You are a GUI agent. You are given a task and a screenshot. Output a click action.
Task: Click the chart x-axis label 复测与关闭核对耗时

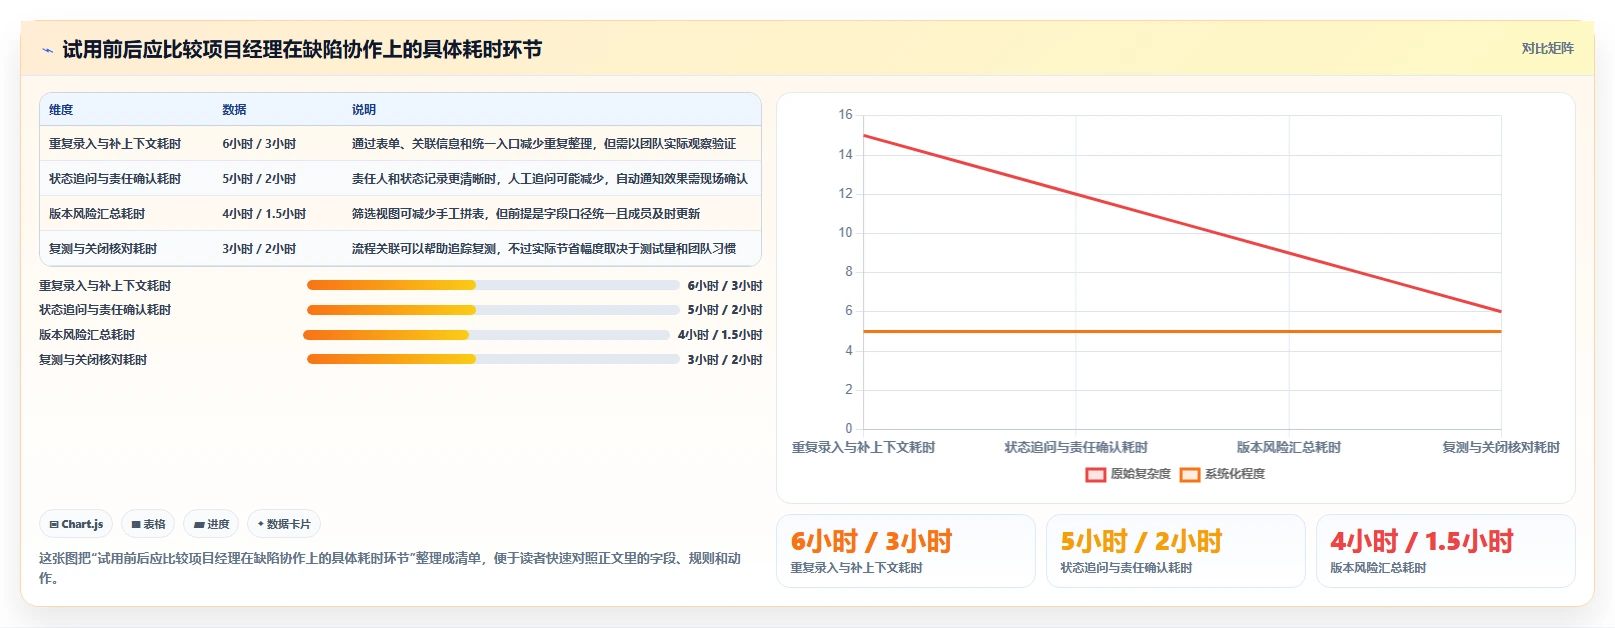(1501, 448)
